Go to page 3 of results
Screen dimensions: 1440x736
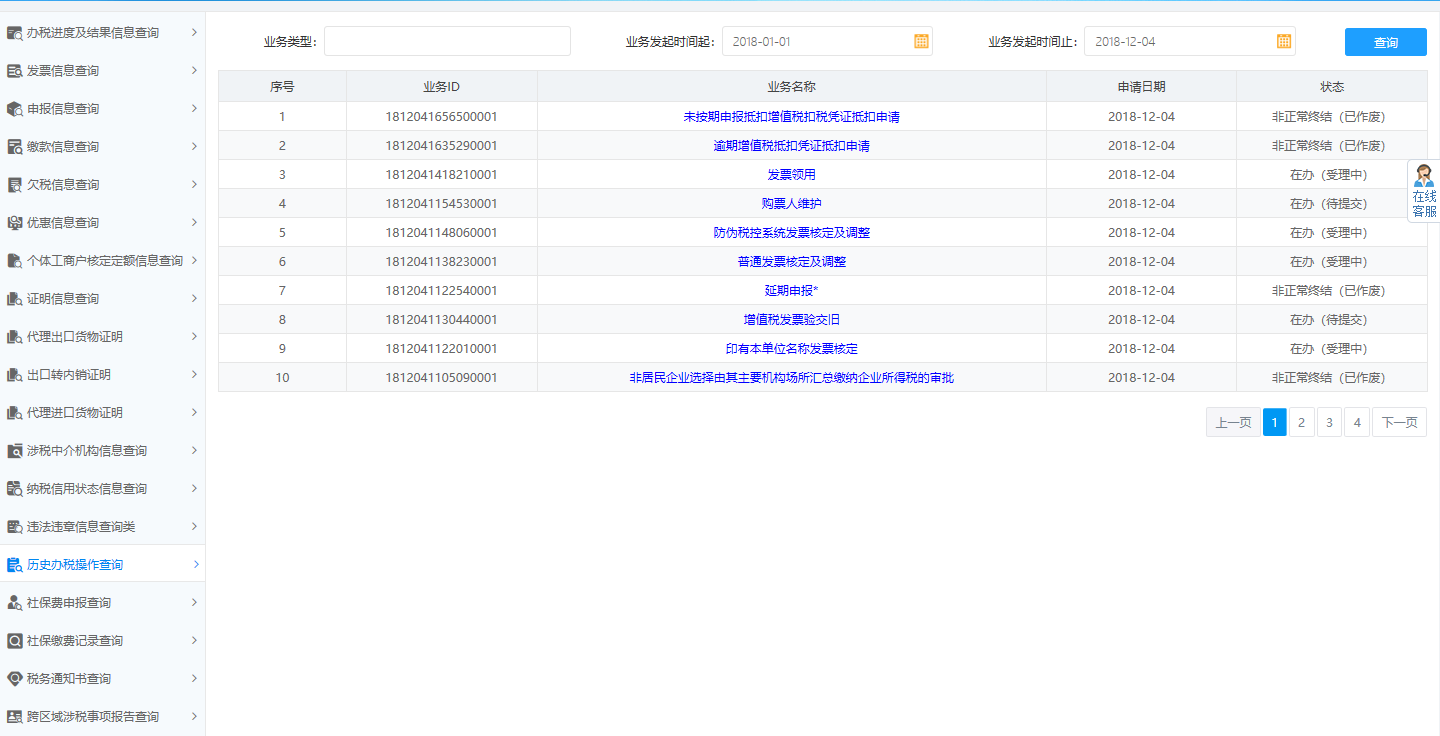pos(1329,422)
